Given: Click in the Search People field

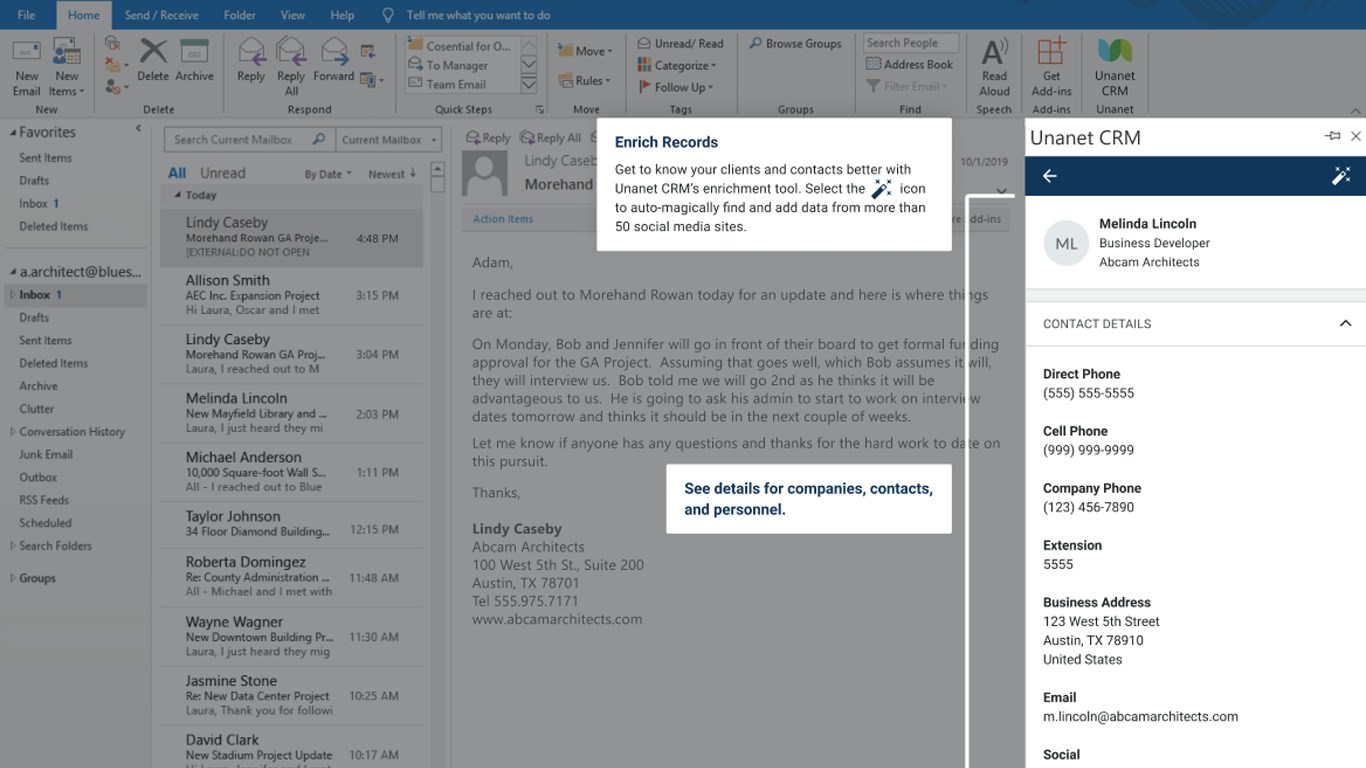Looking at the screenshot, I should click(910, 43).
